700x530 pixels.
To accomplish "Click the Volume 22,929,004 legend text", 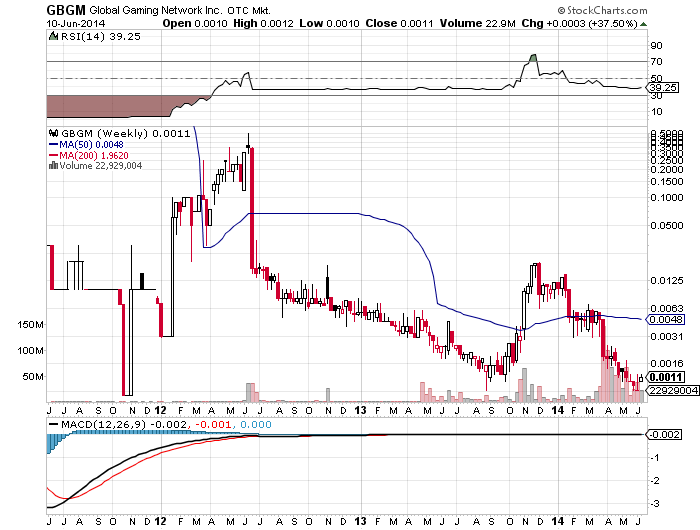I will pyautogui.click(x=101, y=166).
